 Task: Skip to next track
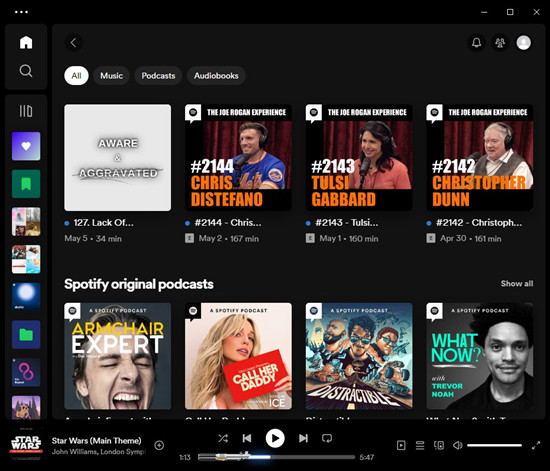303,438
